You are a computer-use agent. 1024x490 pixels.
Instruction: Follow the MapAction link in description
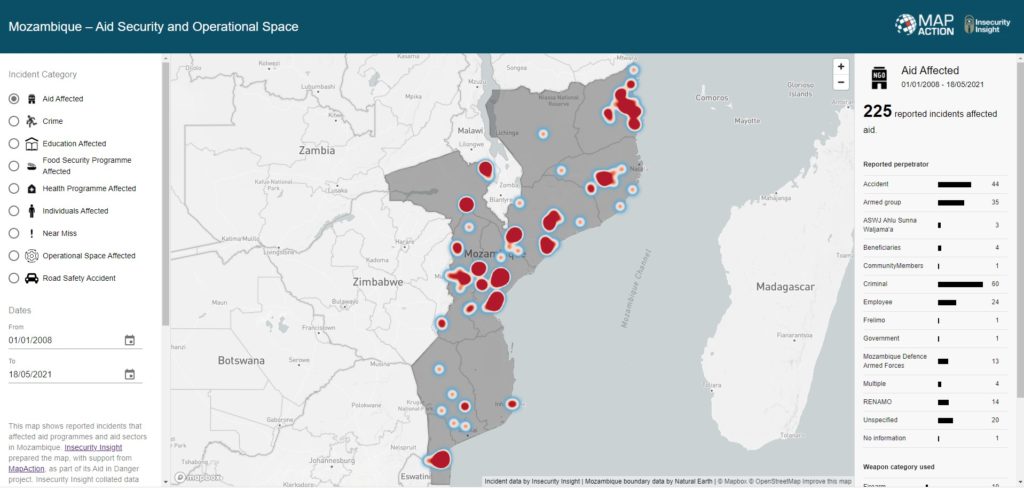(26, 467)
